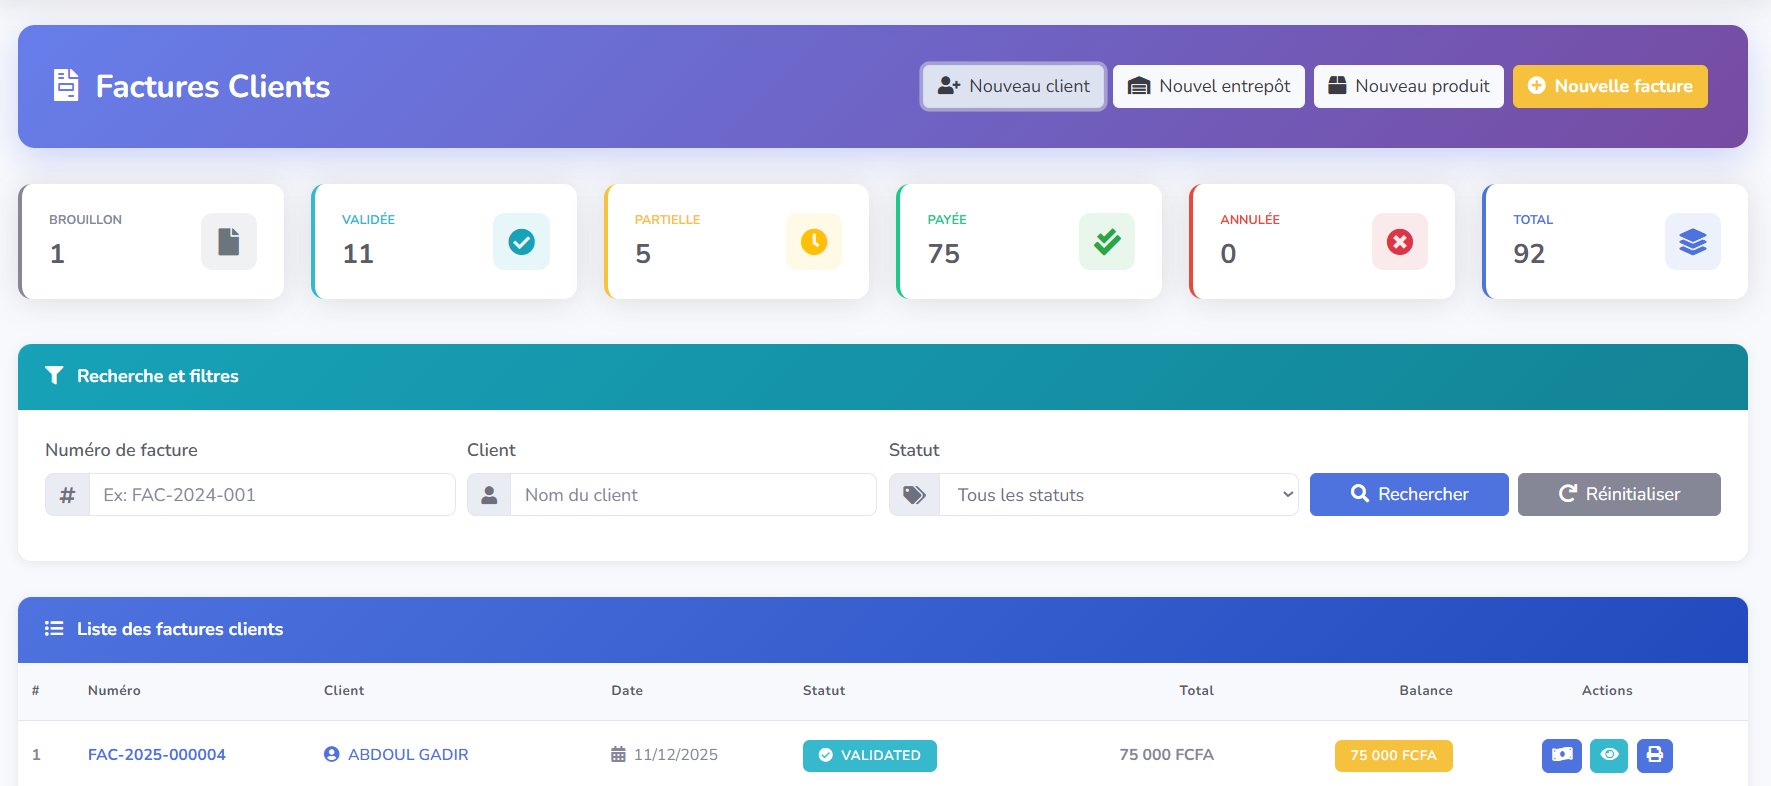
Task: Click the Actions column header
Action: (1607, 691)
